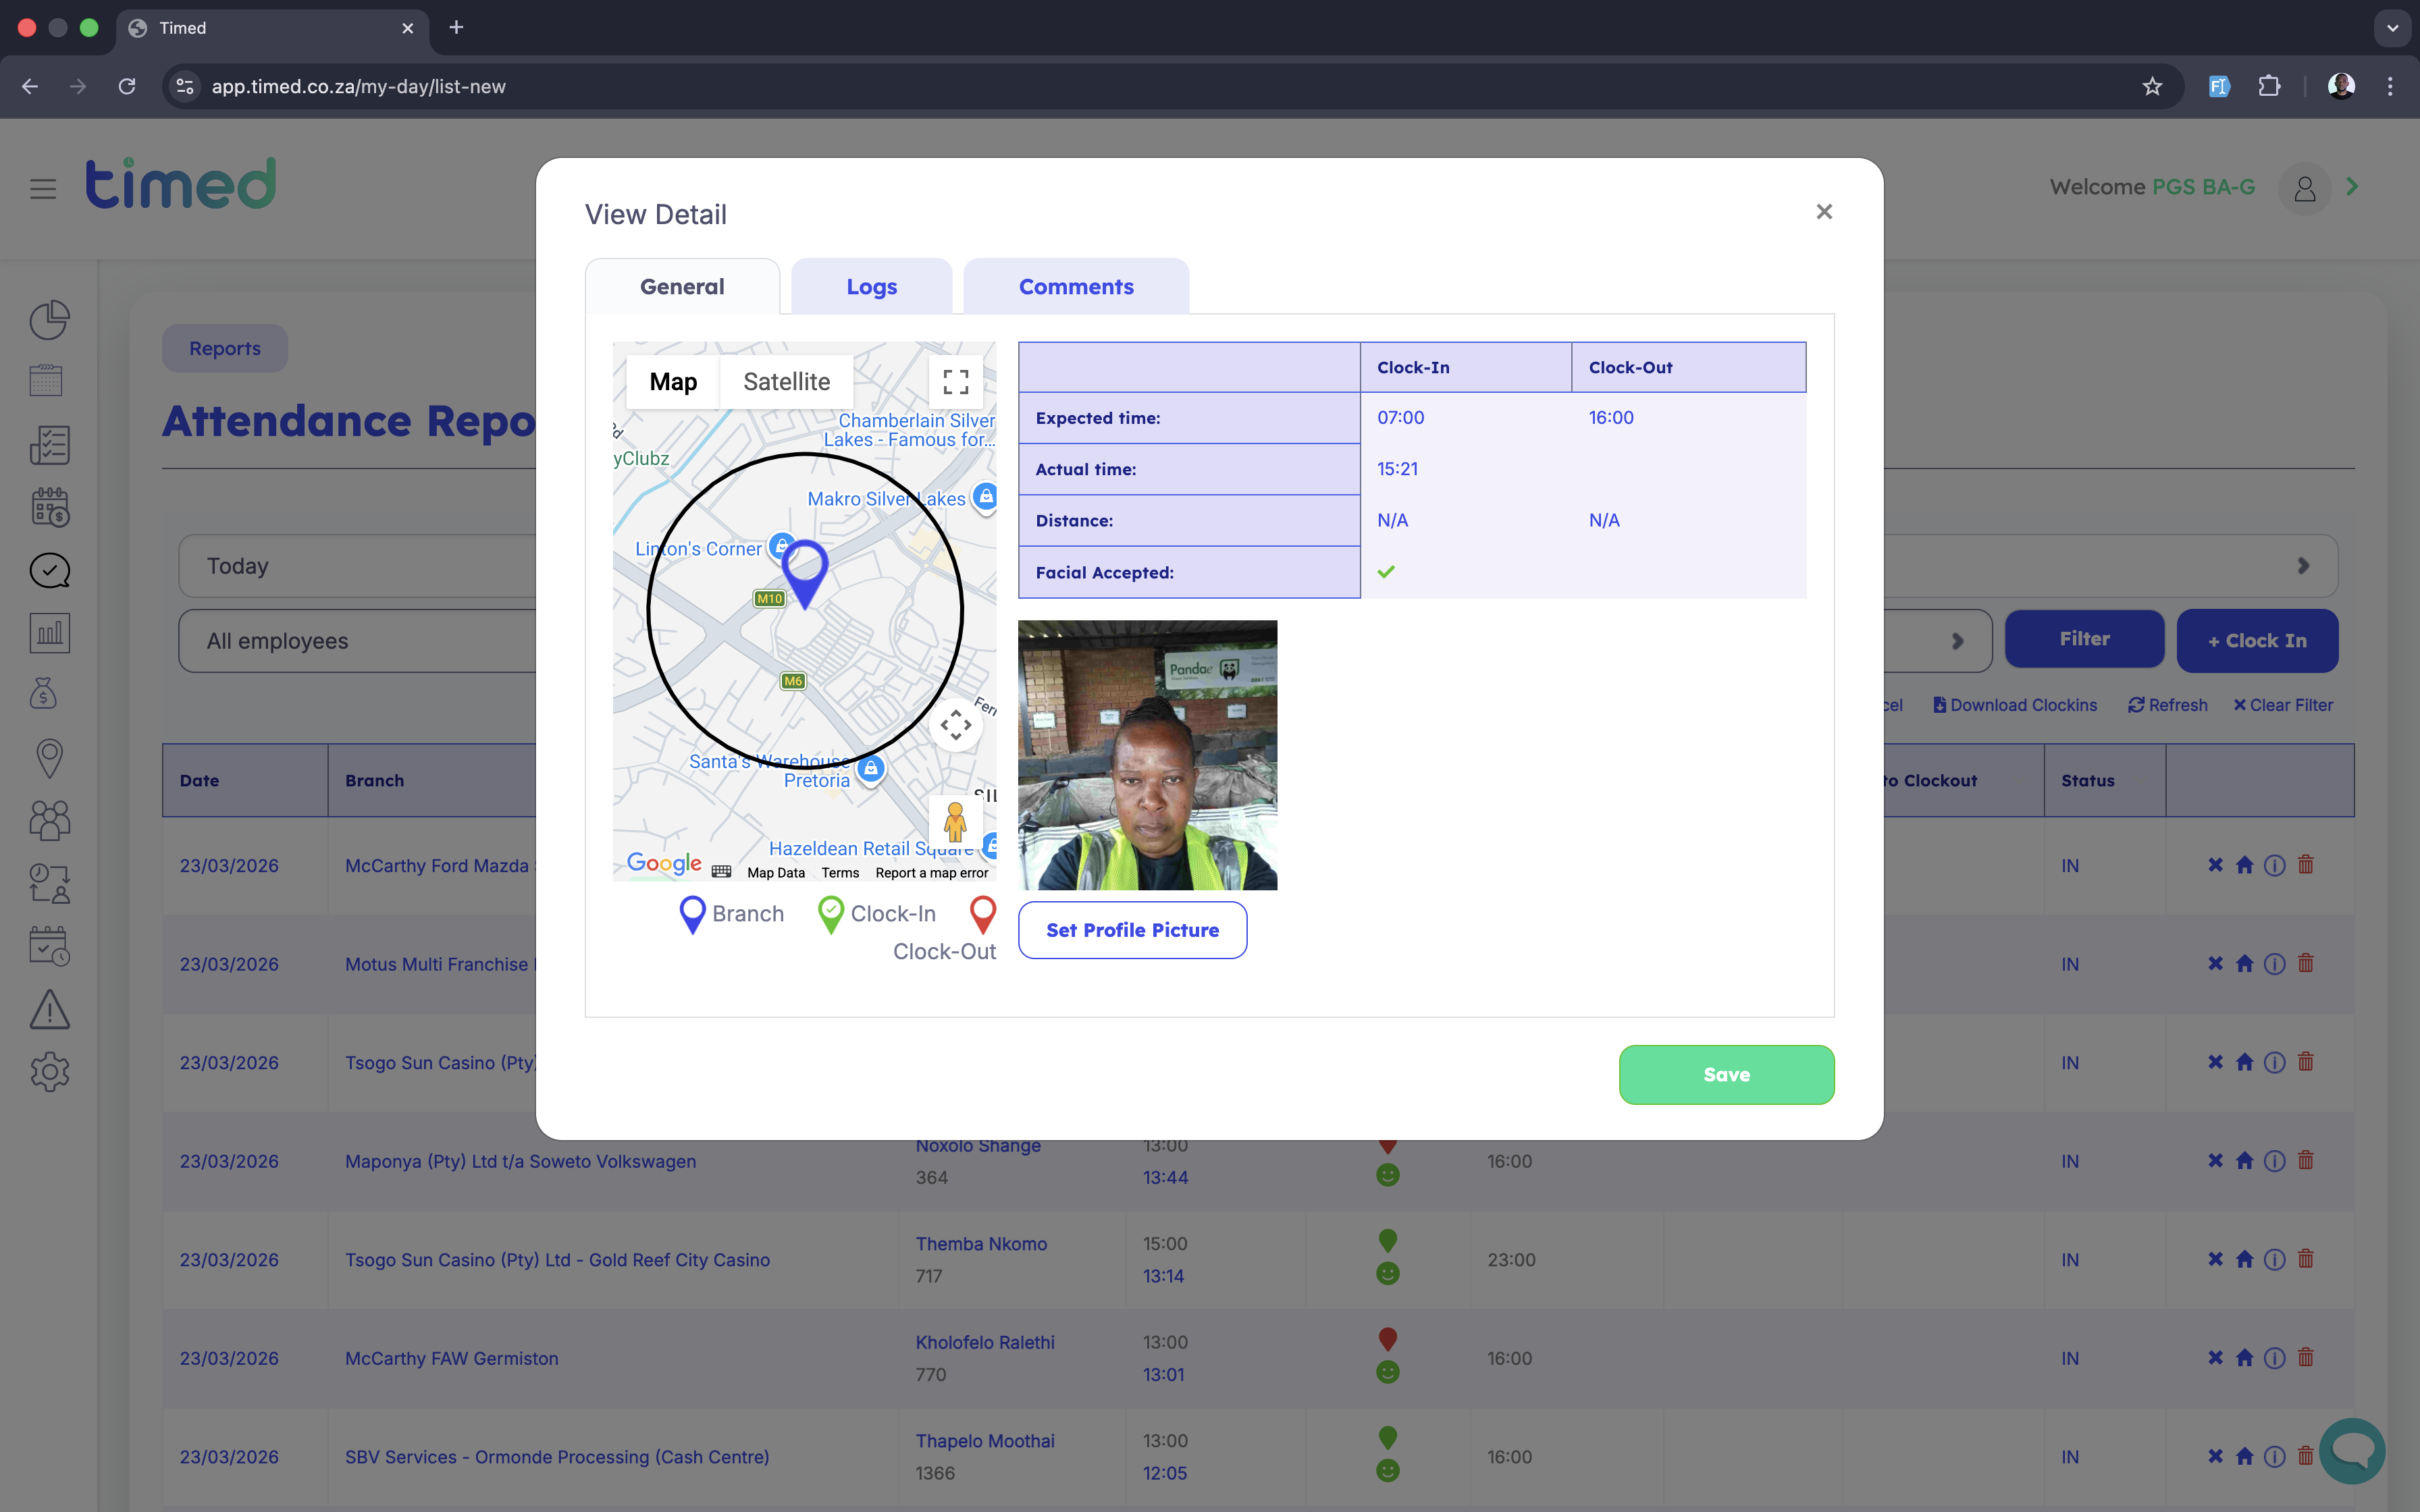Open the payroll calendar sidebar icon
The height and width of the screenshot is (1512, 2420).
click(49, 507)
